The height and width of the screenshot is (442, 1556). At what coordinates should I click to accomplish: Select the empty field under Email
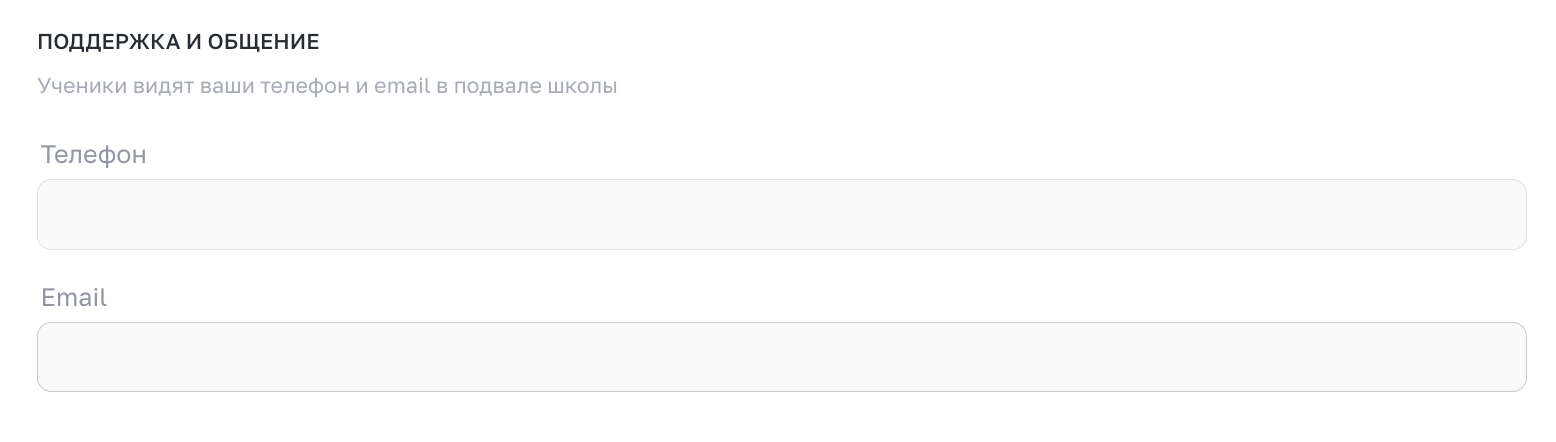coord(781,357)
